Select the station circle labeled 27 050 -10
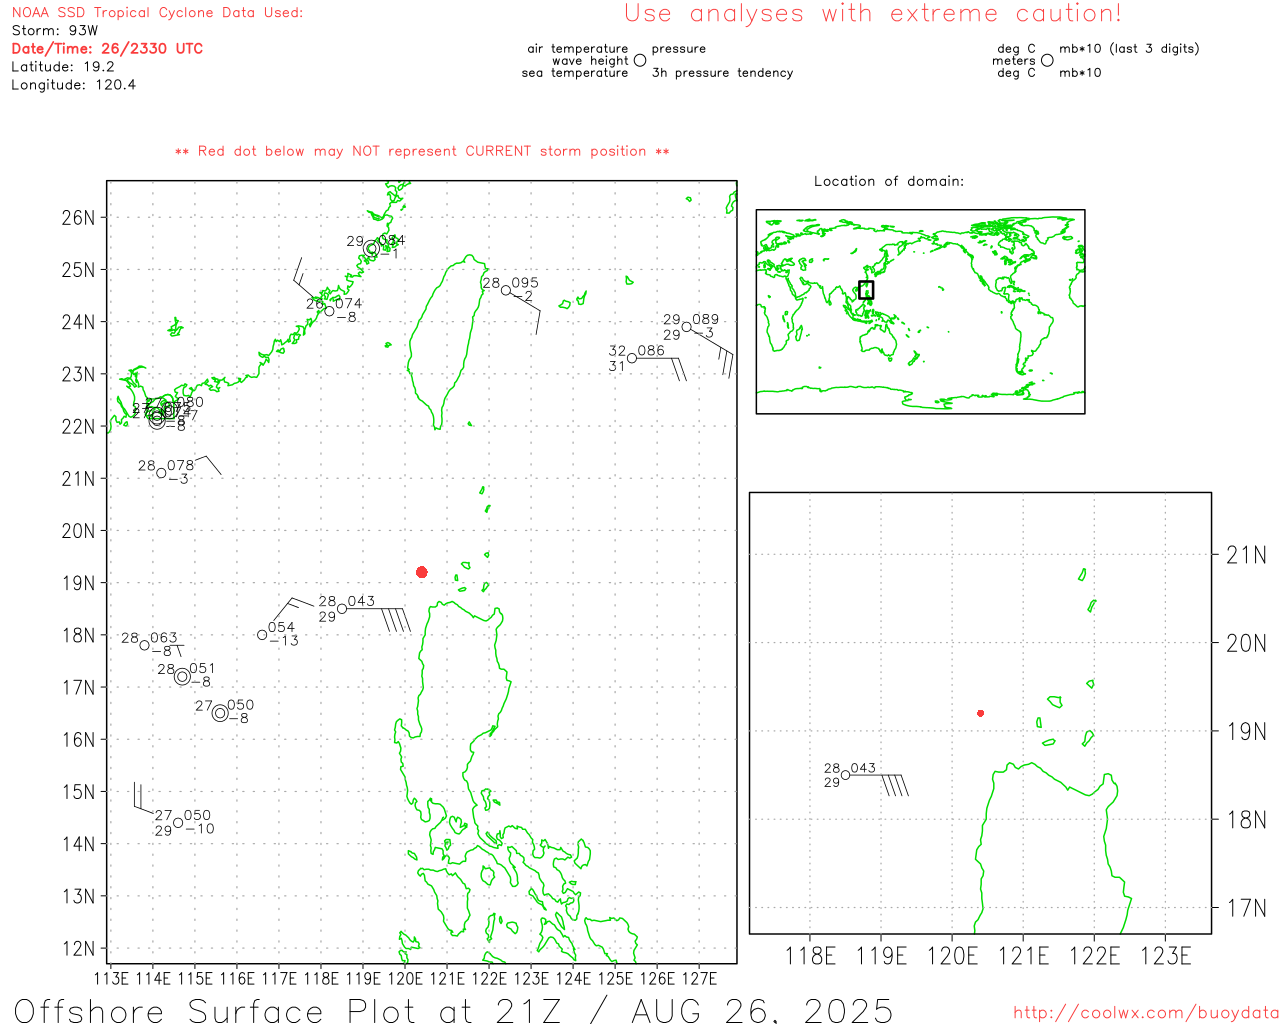Image resolution: width=1280 pixels, height=1024 pixels. pos(178,823)
